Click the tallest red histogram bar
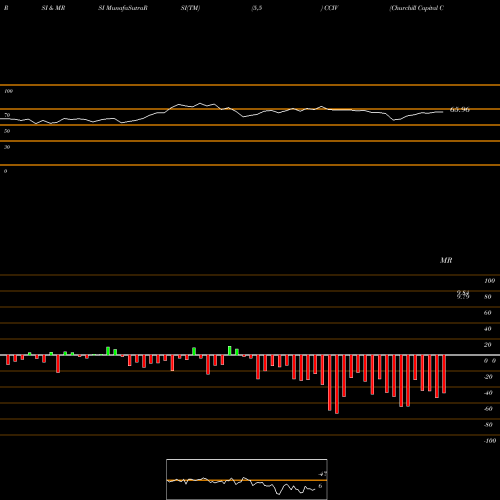The height and width of the screenshot is (500, 500). (x=337, y=384)
